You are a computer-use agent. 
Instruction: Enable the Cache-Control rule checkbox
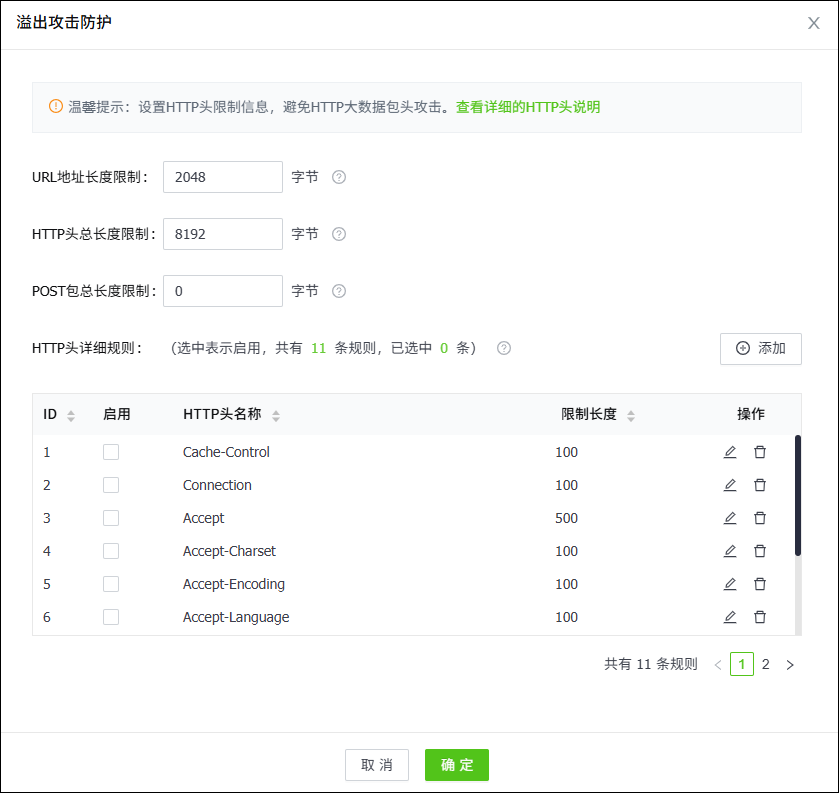pos(111,452)
